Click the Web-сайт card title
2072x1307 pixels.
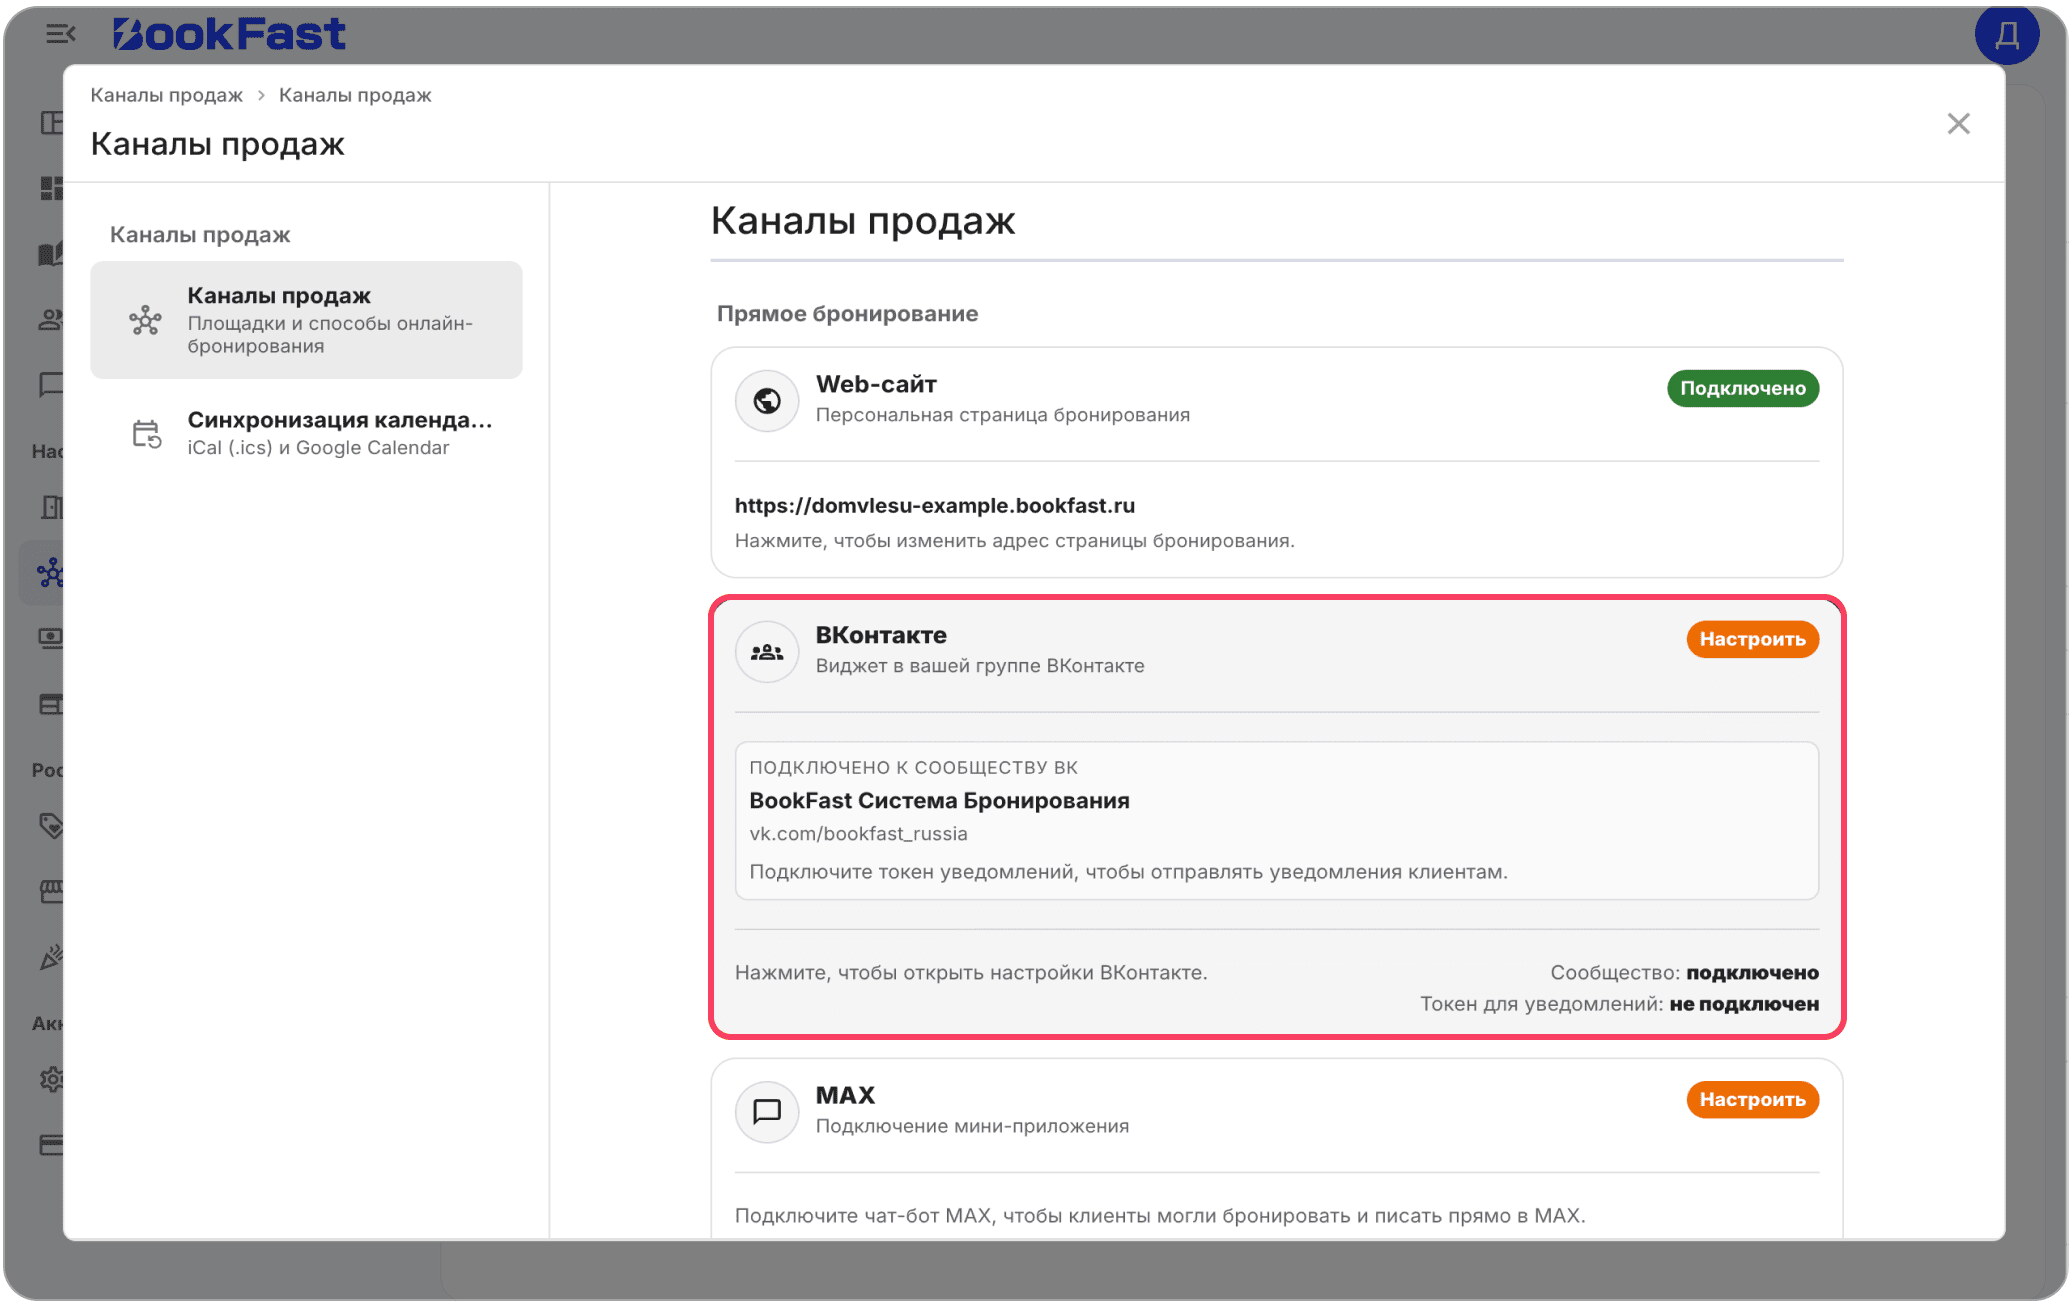tap(876, 384)
